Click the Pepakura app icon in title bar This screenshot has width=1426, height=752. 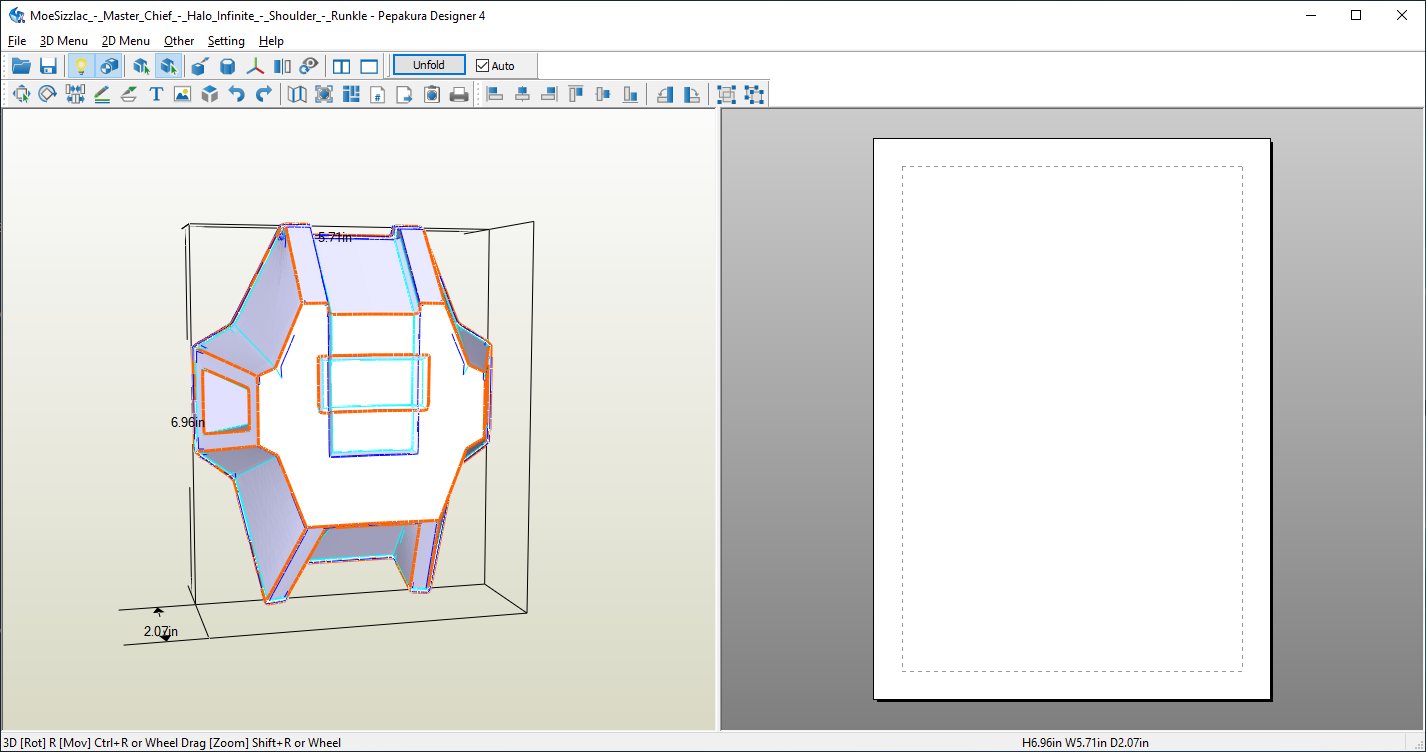pos(16,15)
